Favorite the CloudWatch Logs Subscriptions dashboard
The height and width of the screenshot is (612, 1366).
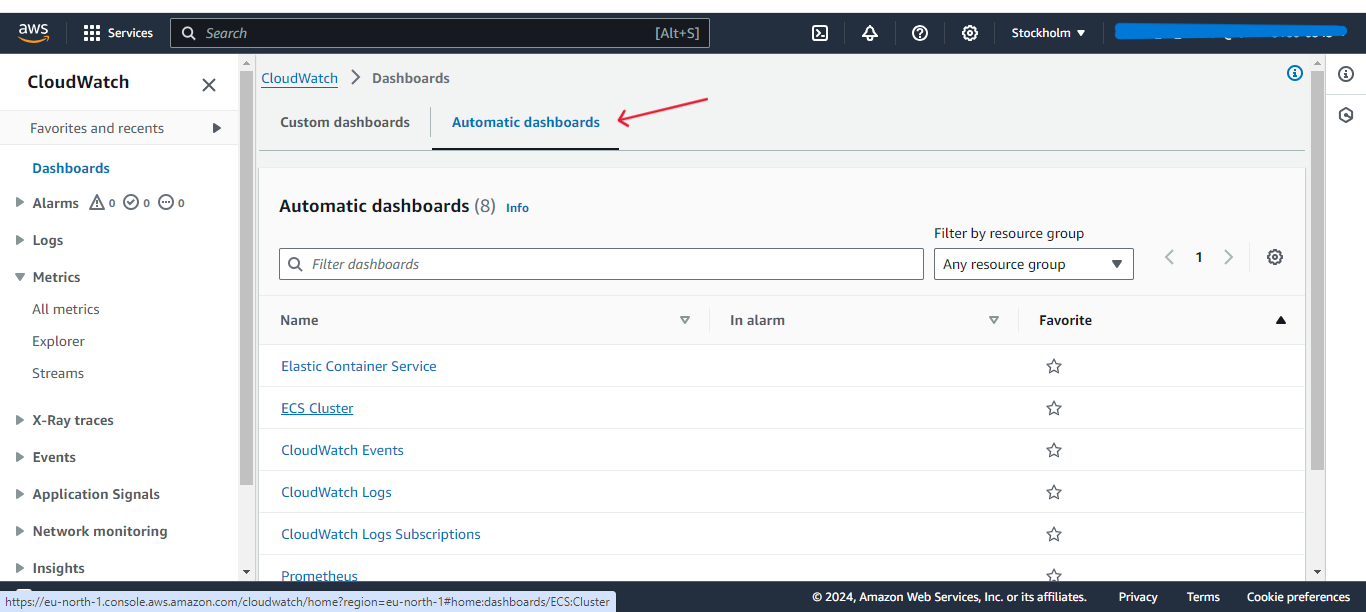tap(1053, 534)
